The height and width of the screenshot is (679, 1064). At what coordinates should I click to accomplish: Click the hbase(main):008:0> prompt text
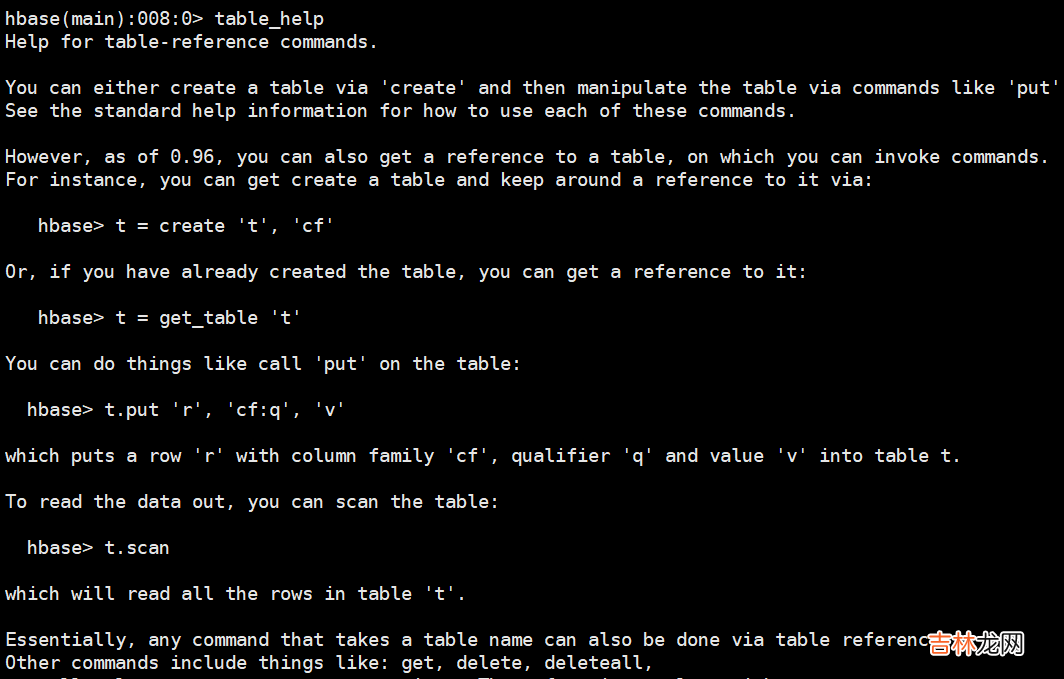(x=104, y=18)
